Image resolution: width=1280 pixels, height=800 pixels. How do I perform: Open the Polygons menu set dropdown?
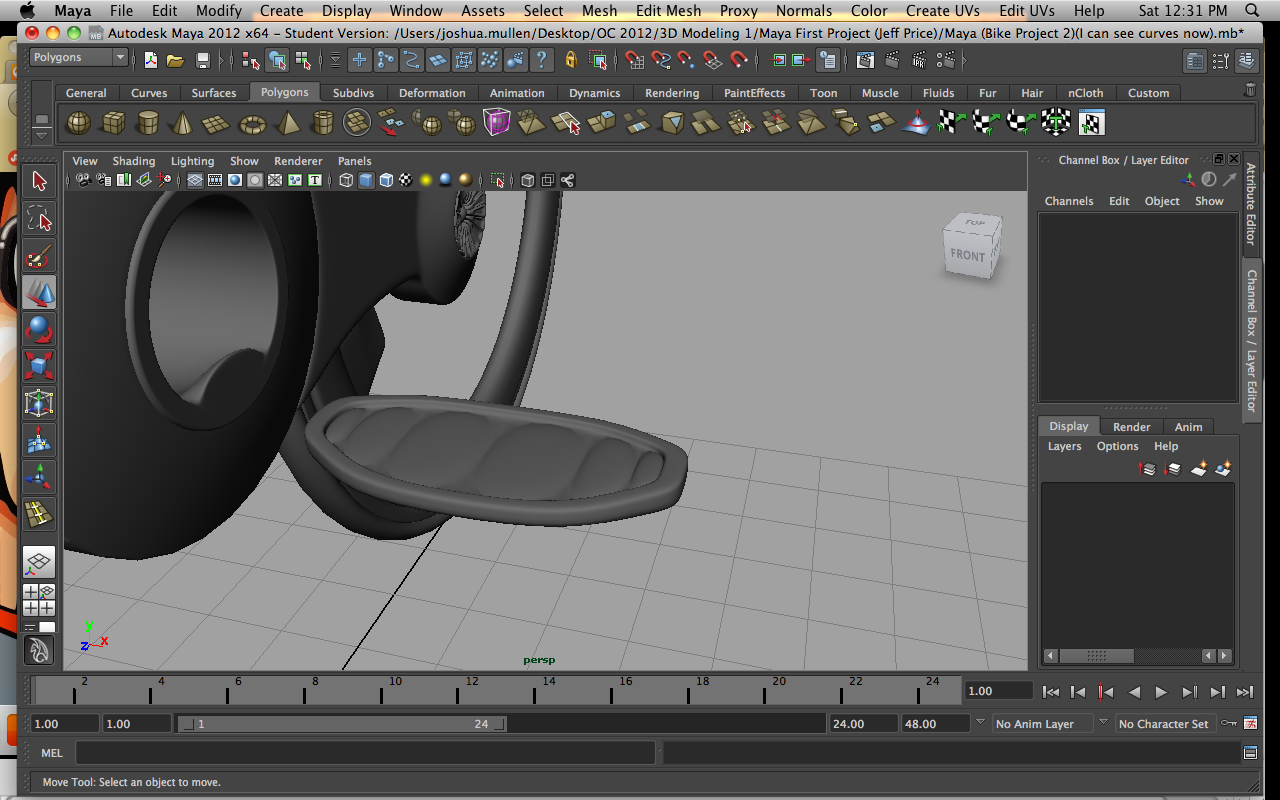tap(79, 58)
